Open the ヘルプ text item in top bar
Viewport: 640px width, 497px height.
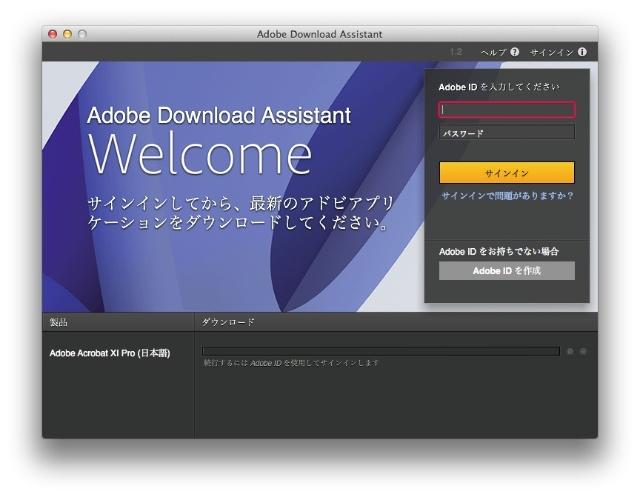click(494, 52)
